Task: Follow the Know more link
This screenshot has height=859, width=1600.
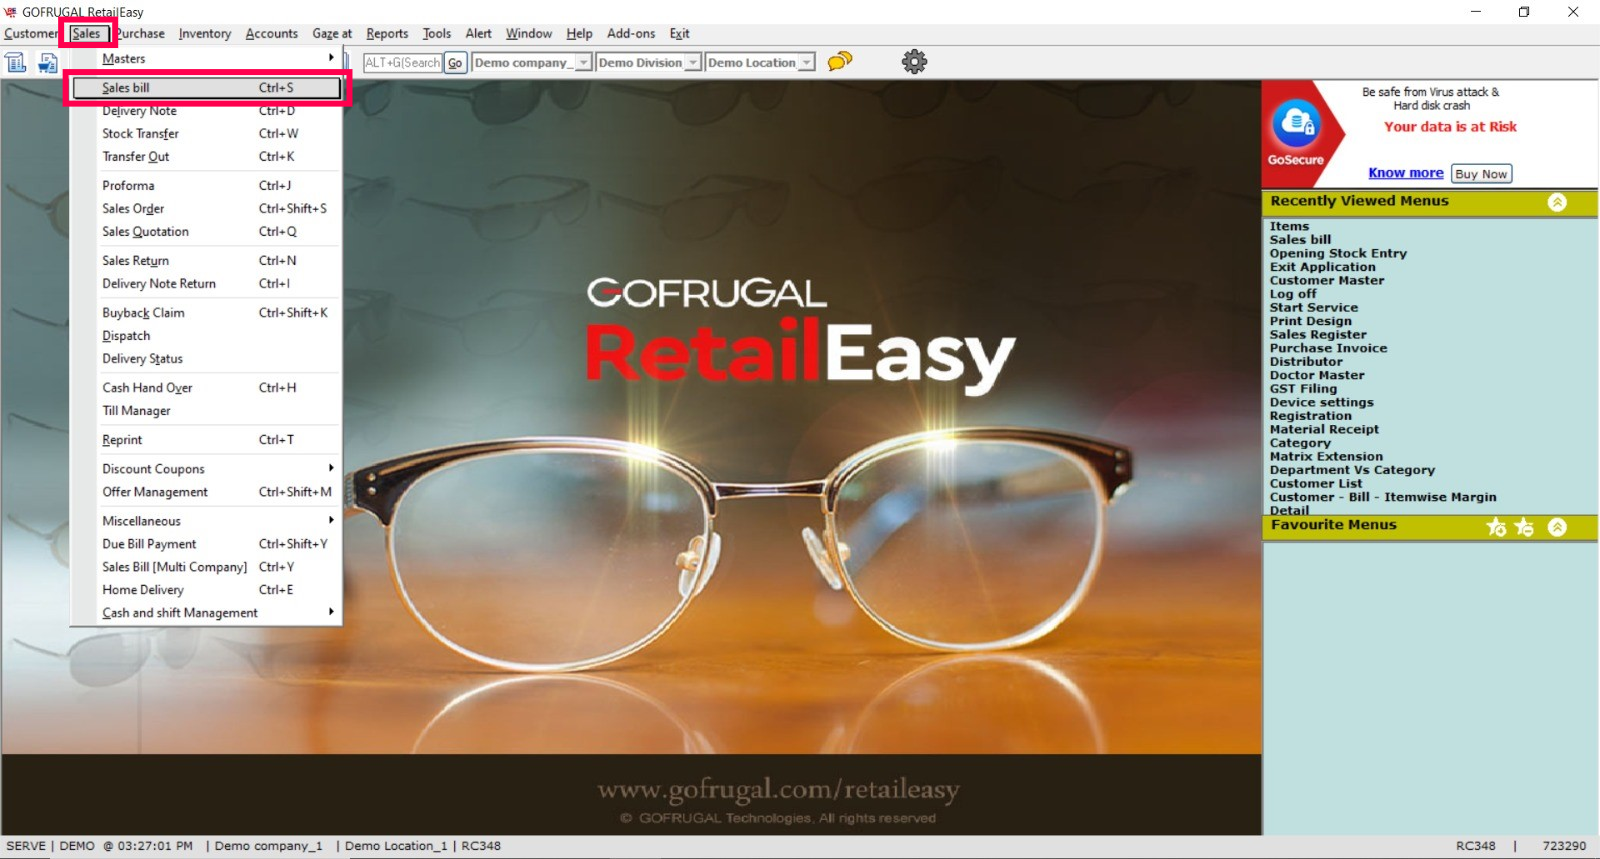Action: [x=1406, y=173]
